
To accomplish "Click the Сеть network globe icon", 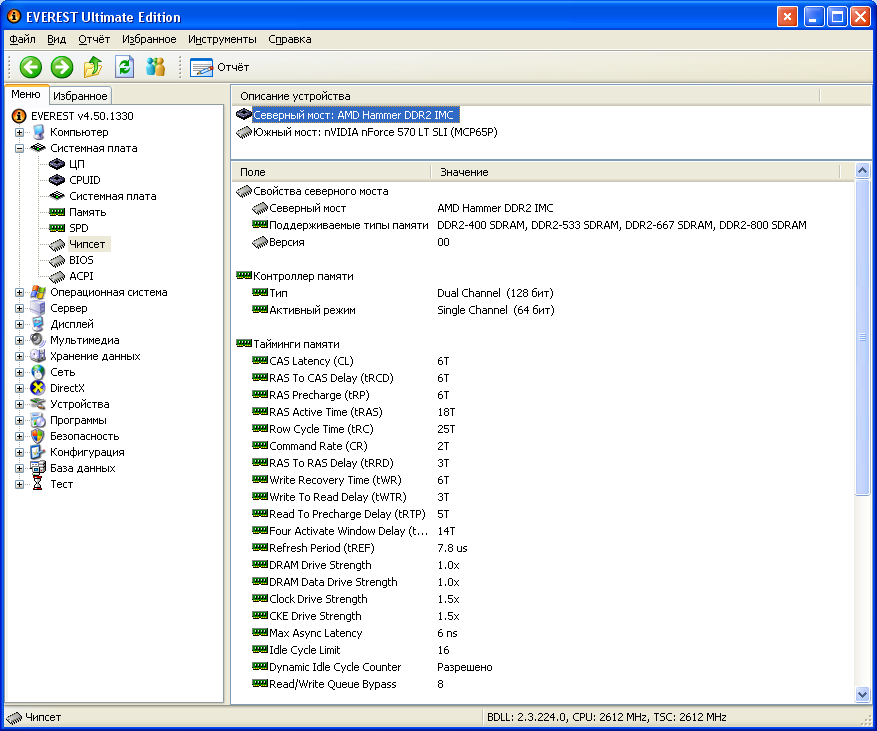I will pos(38,372).
